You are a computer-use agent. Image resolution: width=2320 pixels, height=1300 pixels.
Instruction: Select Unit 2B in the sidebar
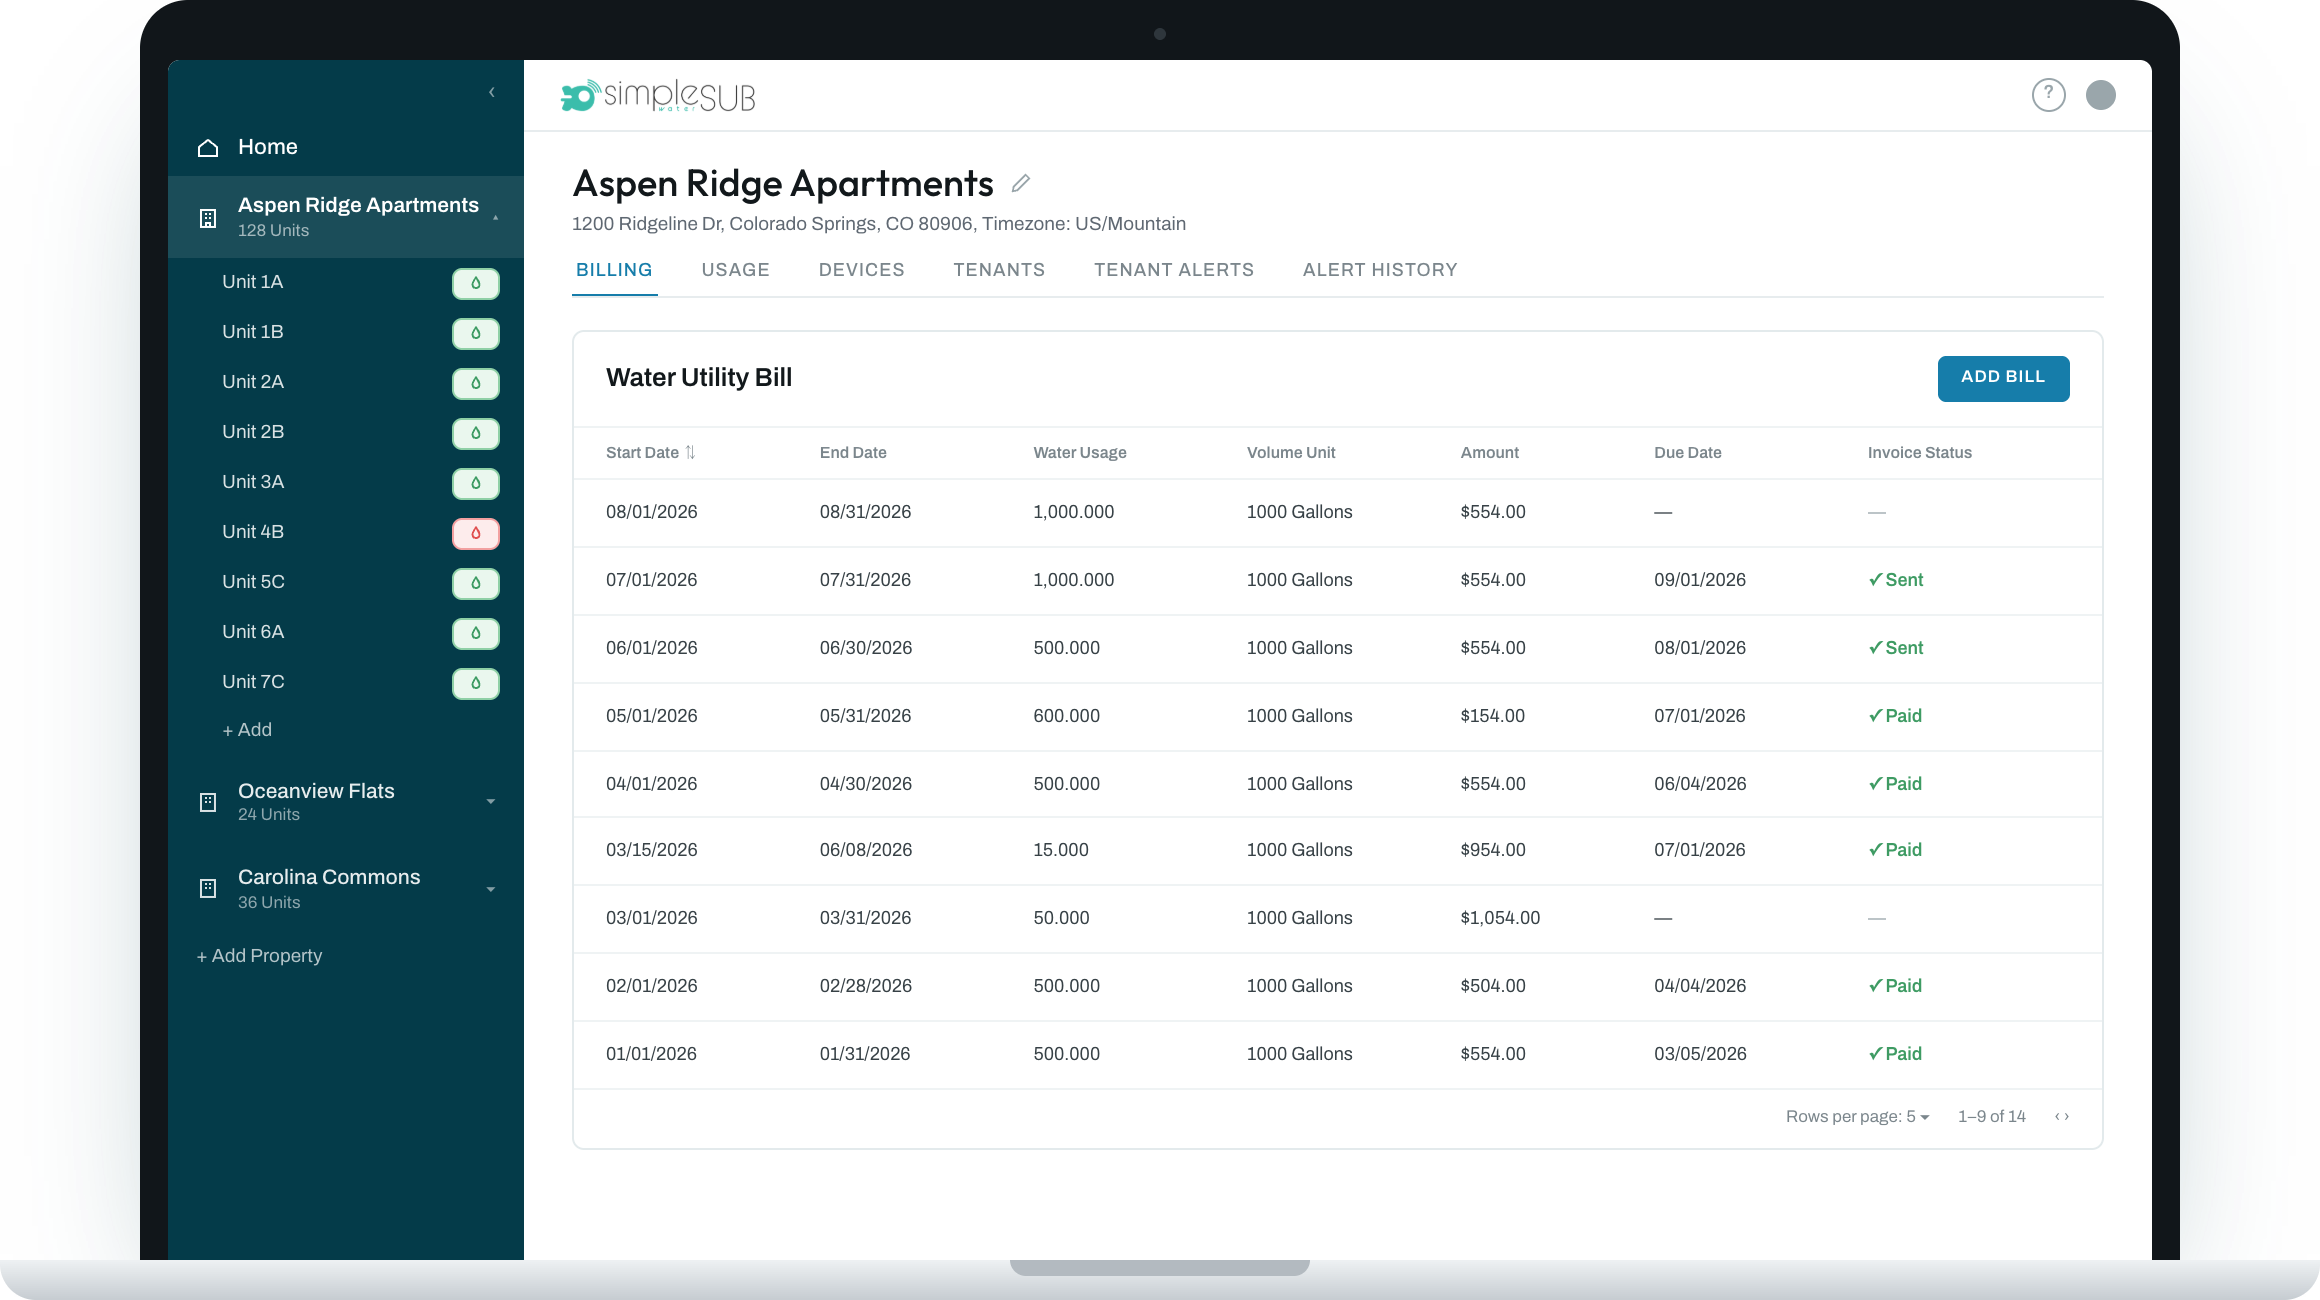click(x=253, y=432)
